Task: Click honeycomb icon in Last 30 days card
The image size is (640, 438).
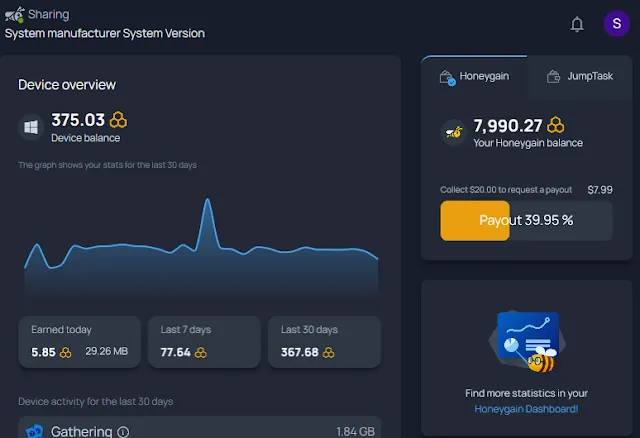Action: click(x=328, y=352)
